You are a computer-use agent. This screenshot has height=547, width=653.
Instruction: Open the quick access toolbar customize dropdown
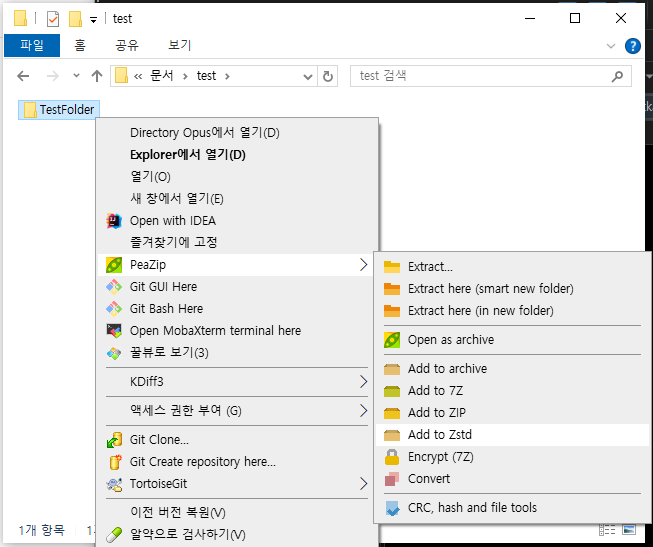point(94,20)
